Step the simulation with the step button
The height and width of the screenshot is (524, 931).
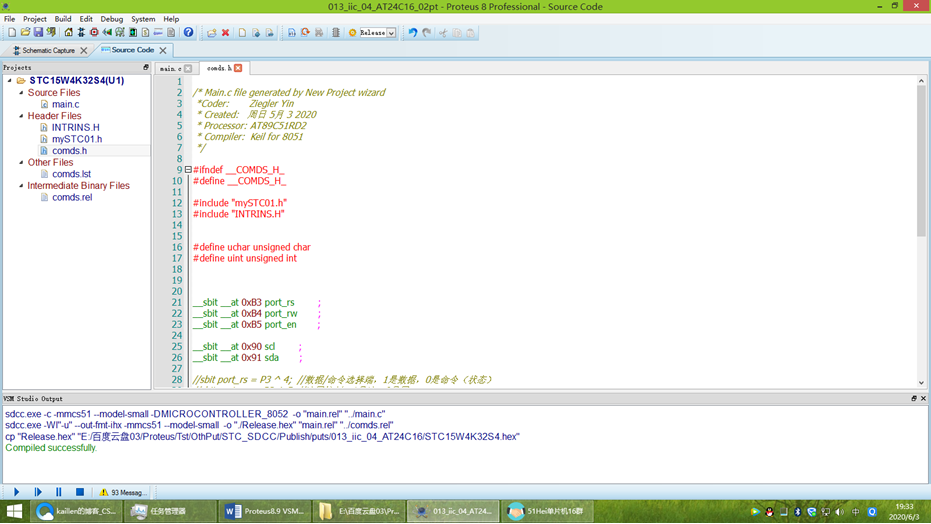tap(38, 492)
